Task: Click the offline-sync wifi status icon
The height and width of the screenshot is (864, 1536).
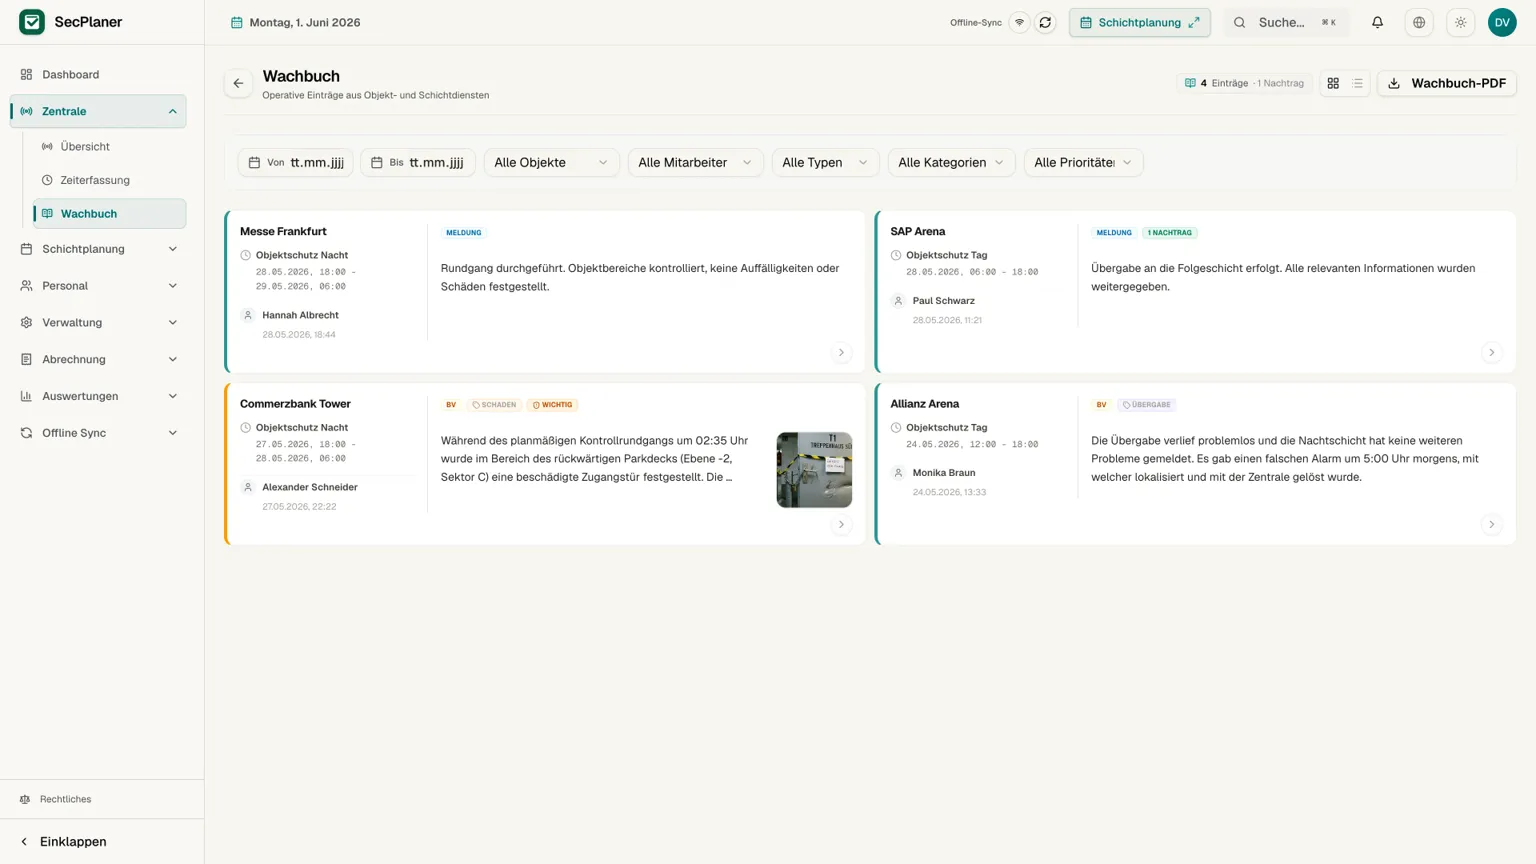Action: [1019, 22]
